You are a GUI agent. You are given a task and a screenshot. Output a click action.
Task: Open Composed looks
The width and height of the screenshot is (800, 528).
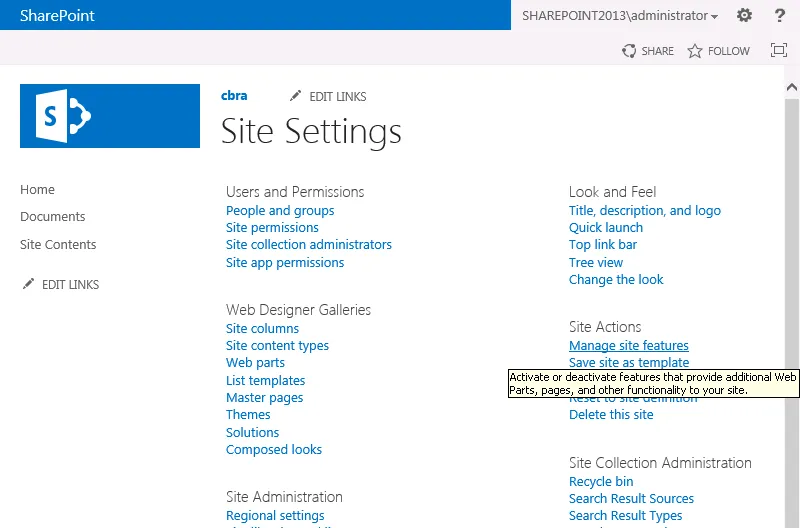(x=273, y=449)
